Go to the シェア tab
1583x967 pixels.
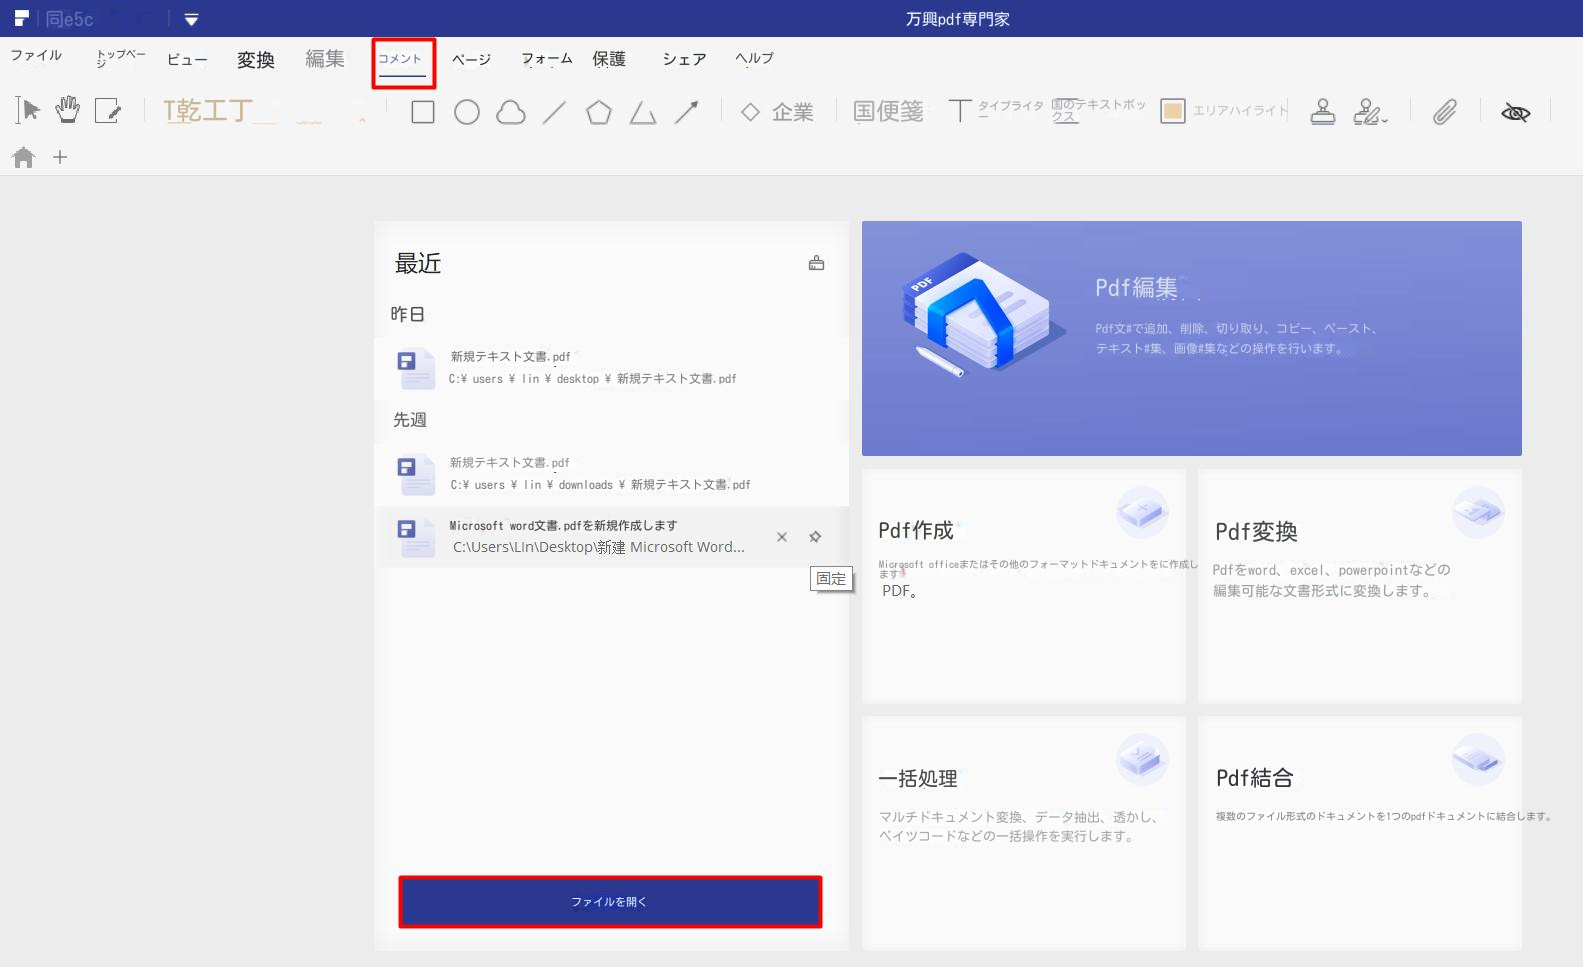tap(684, 59)
